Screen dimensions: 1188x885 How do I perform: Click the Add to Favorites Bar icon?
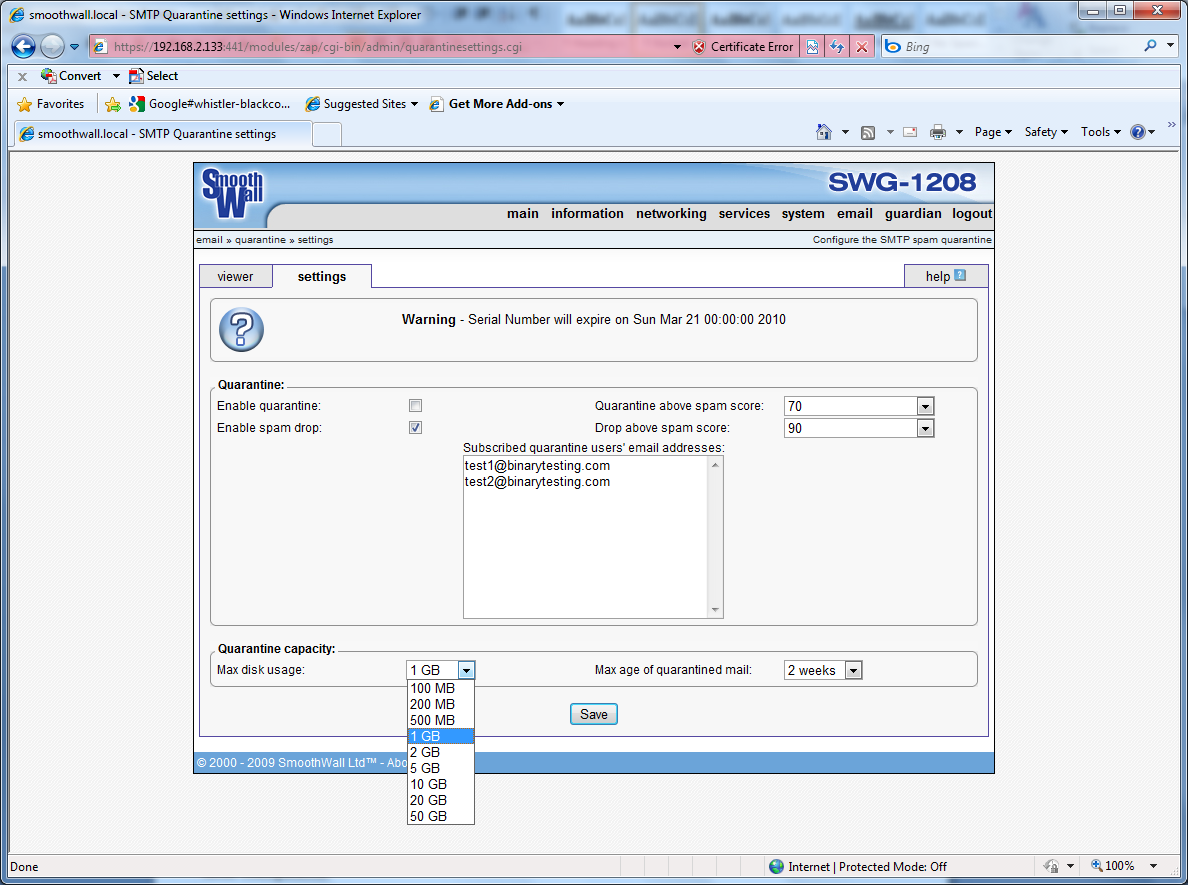point(113,104)
